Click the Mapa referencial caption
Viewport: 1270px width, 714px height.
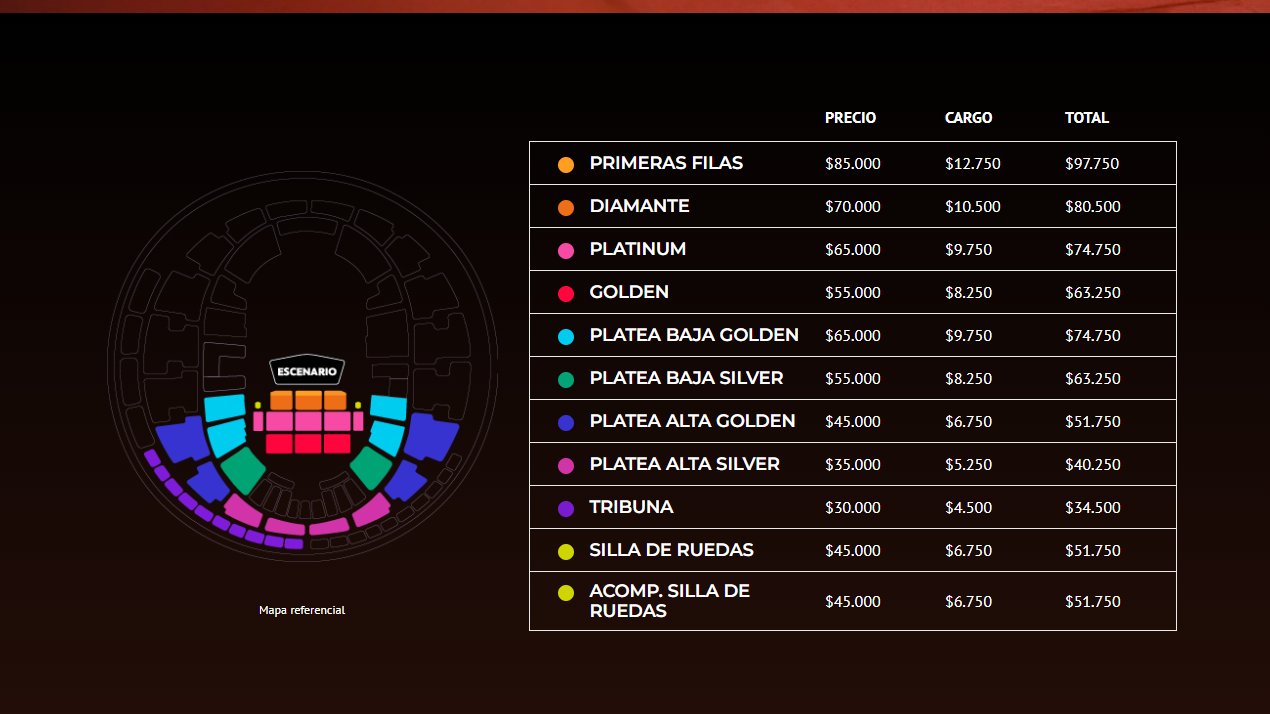(302, 610)
